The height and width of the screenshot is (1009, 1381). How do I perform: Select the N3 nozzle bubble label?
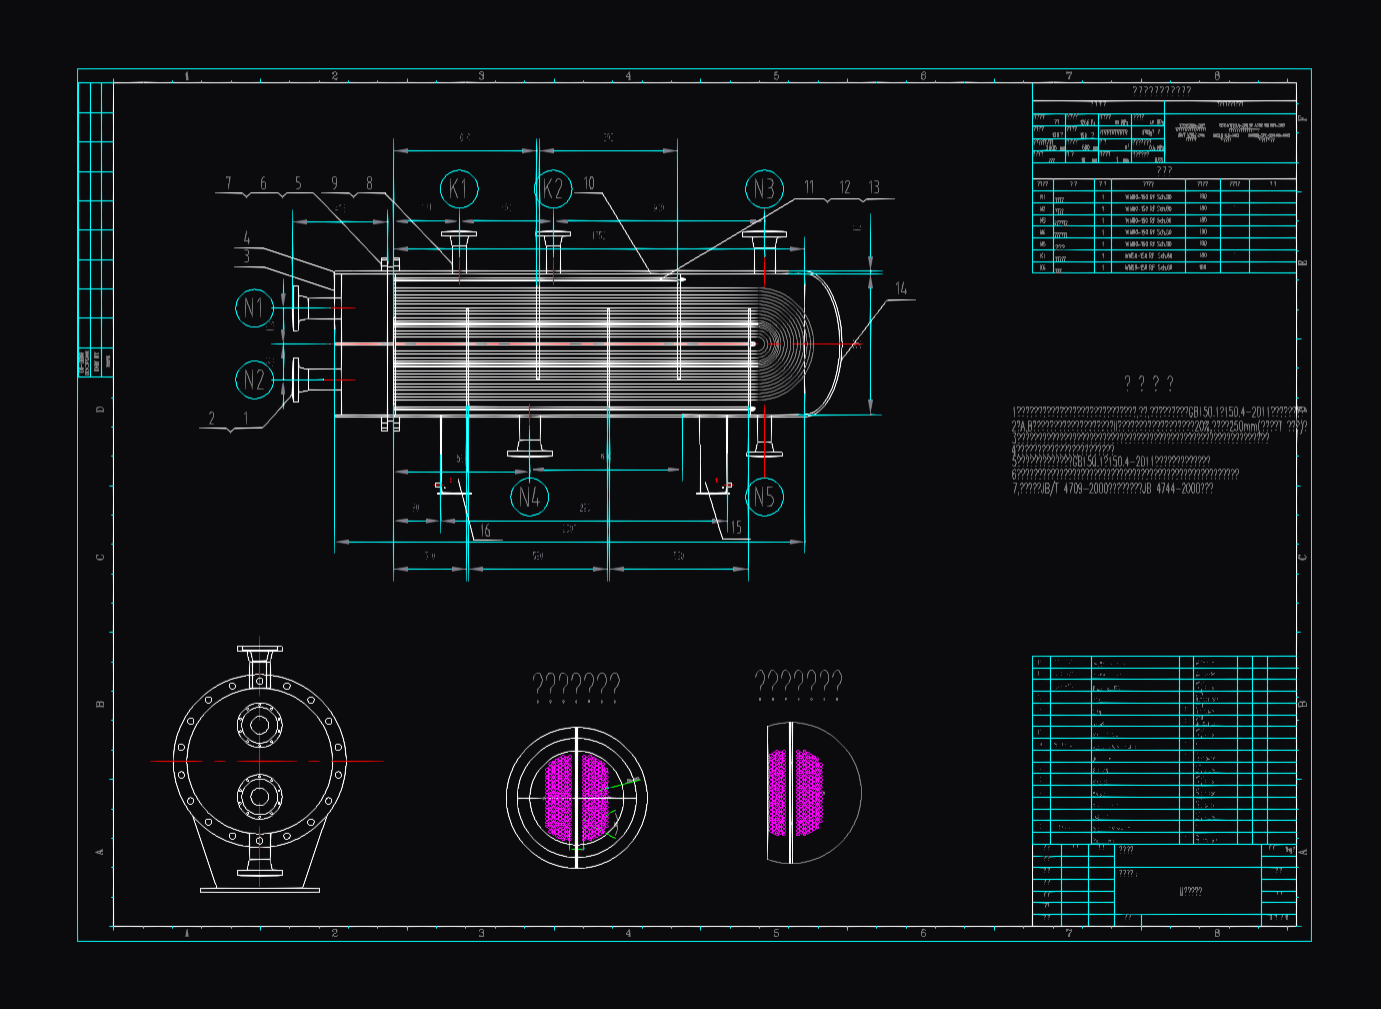(x=764, y=188)
